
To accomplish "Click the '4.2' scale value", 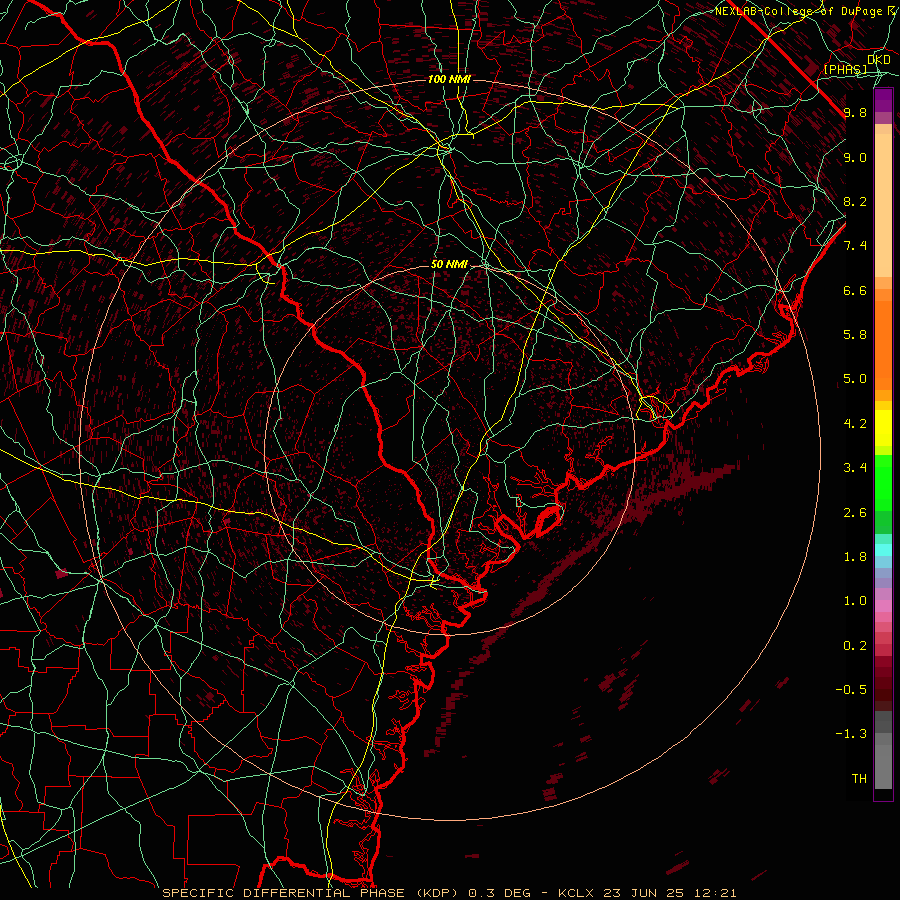I will 855,424.
